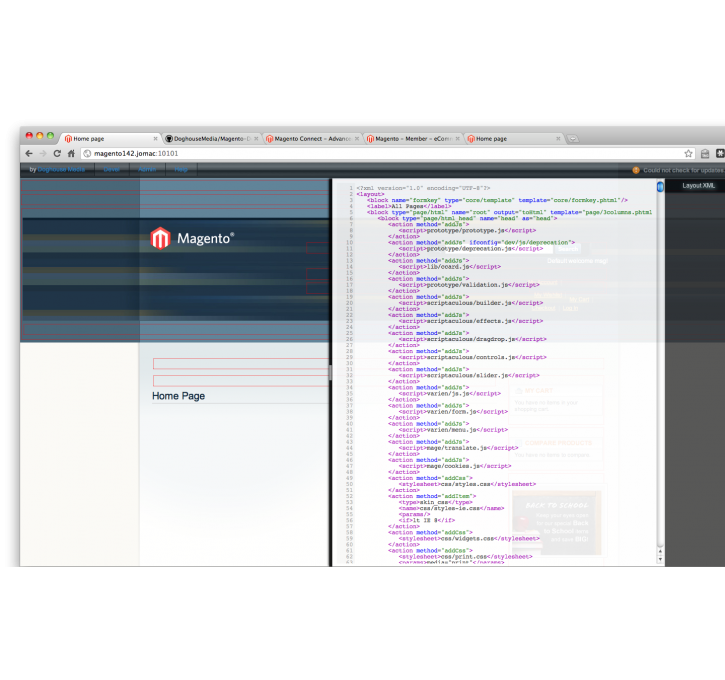This screenshot has width=725, height=680.
Task: Click the blue scrollbar thumb of XML viewer
Action: [660, 187]
